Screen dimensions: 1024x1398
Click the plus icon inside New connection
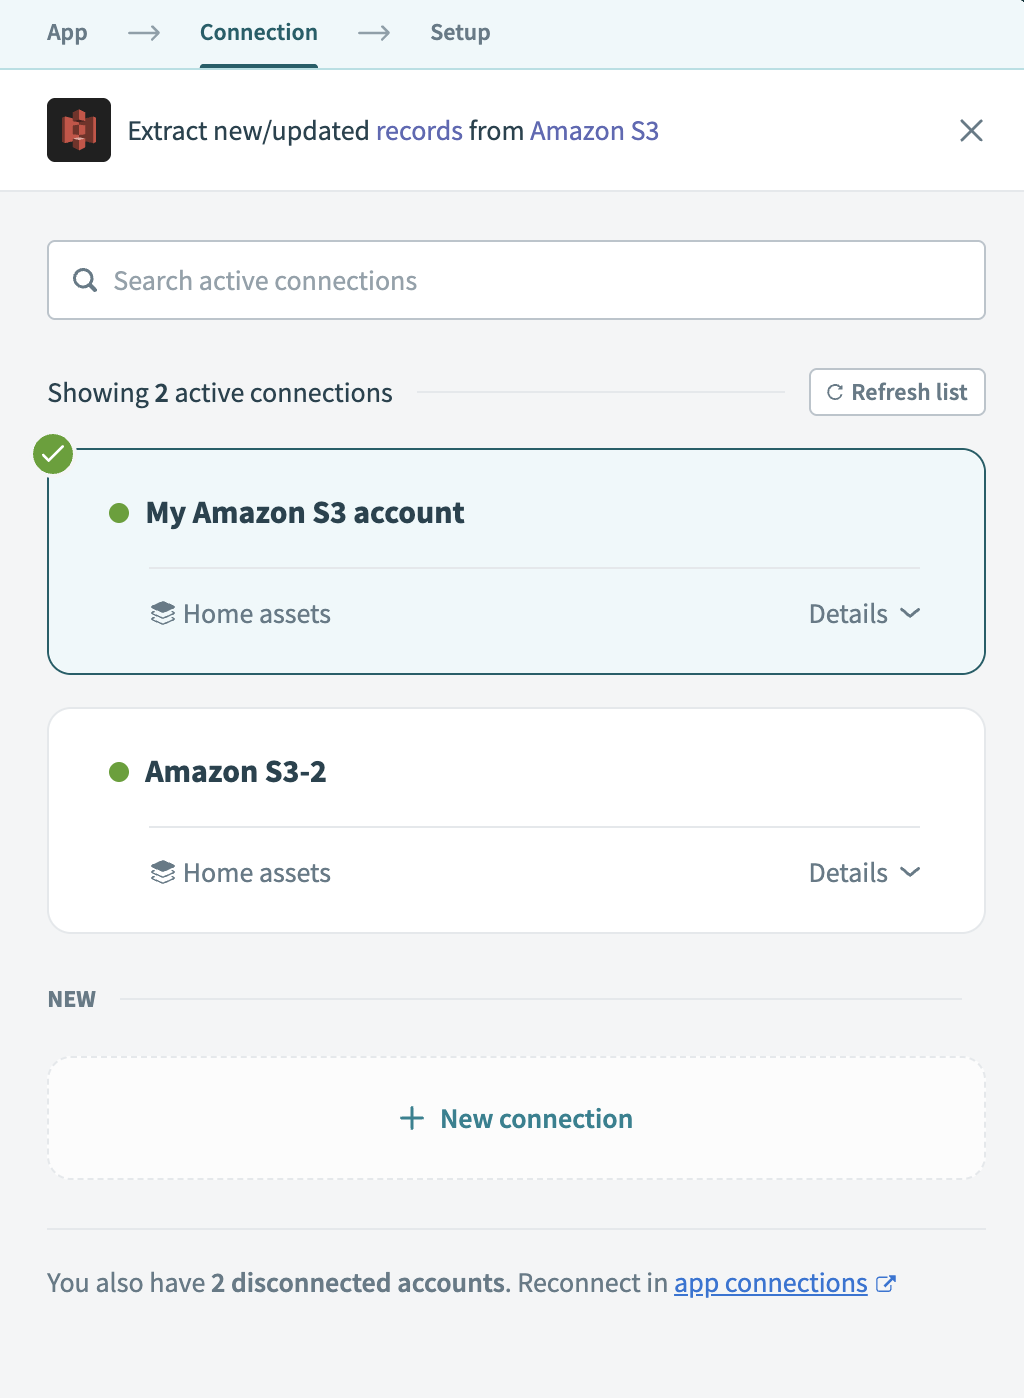(412, 1118)
